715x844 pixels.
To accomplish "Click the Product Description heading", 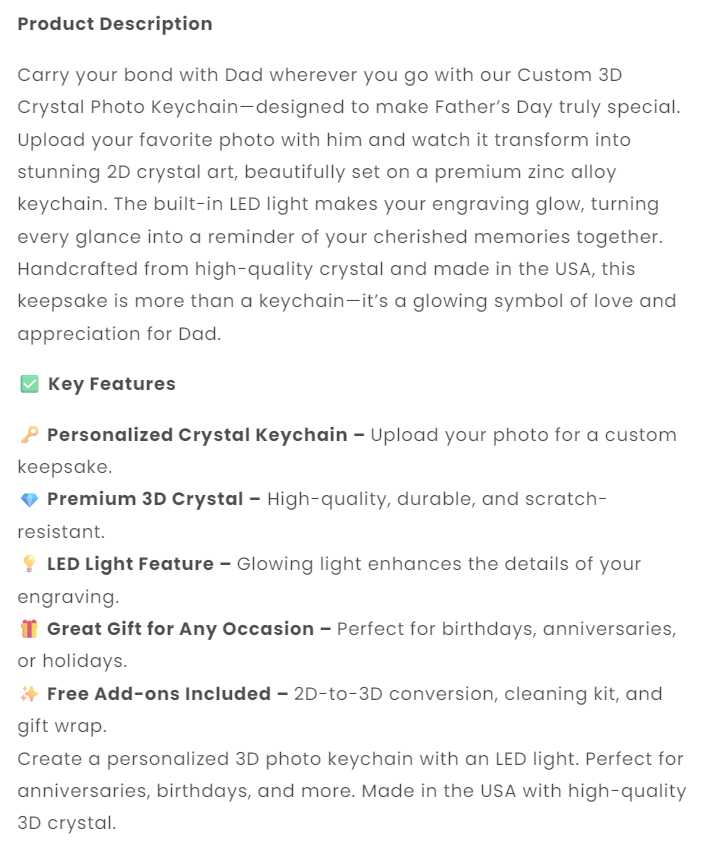I will click(x=115, y=24).
